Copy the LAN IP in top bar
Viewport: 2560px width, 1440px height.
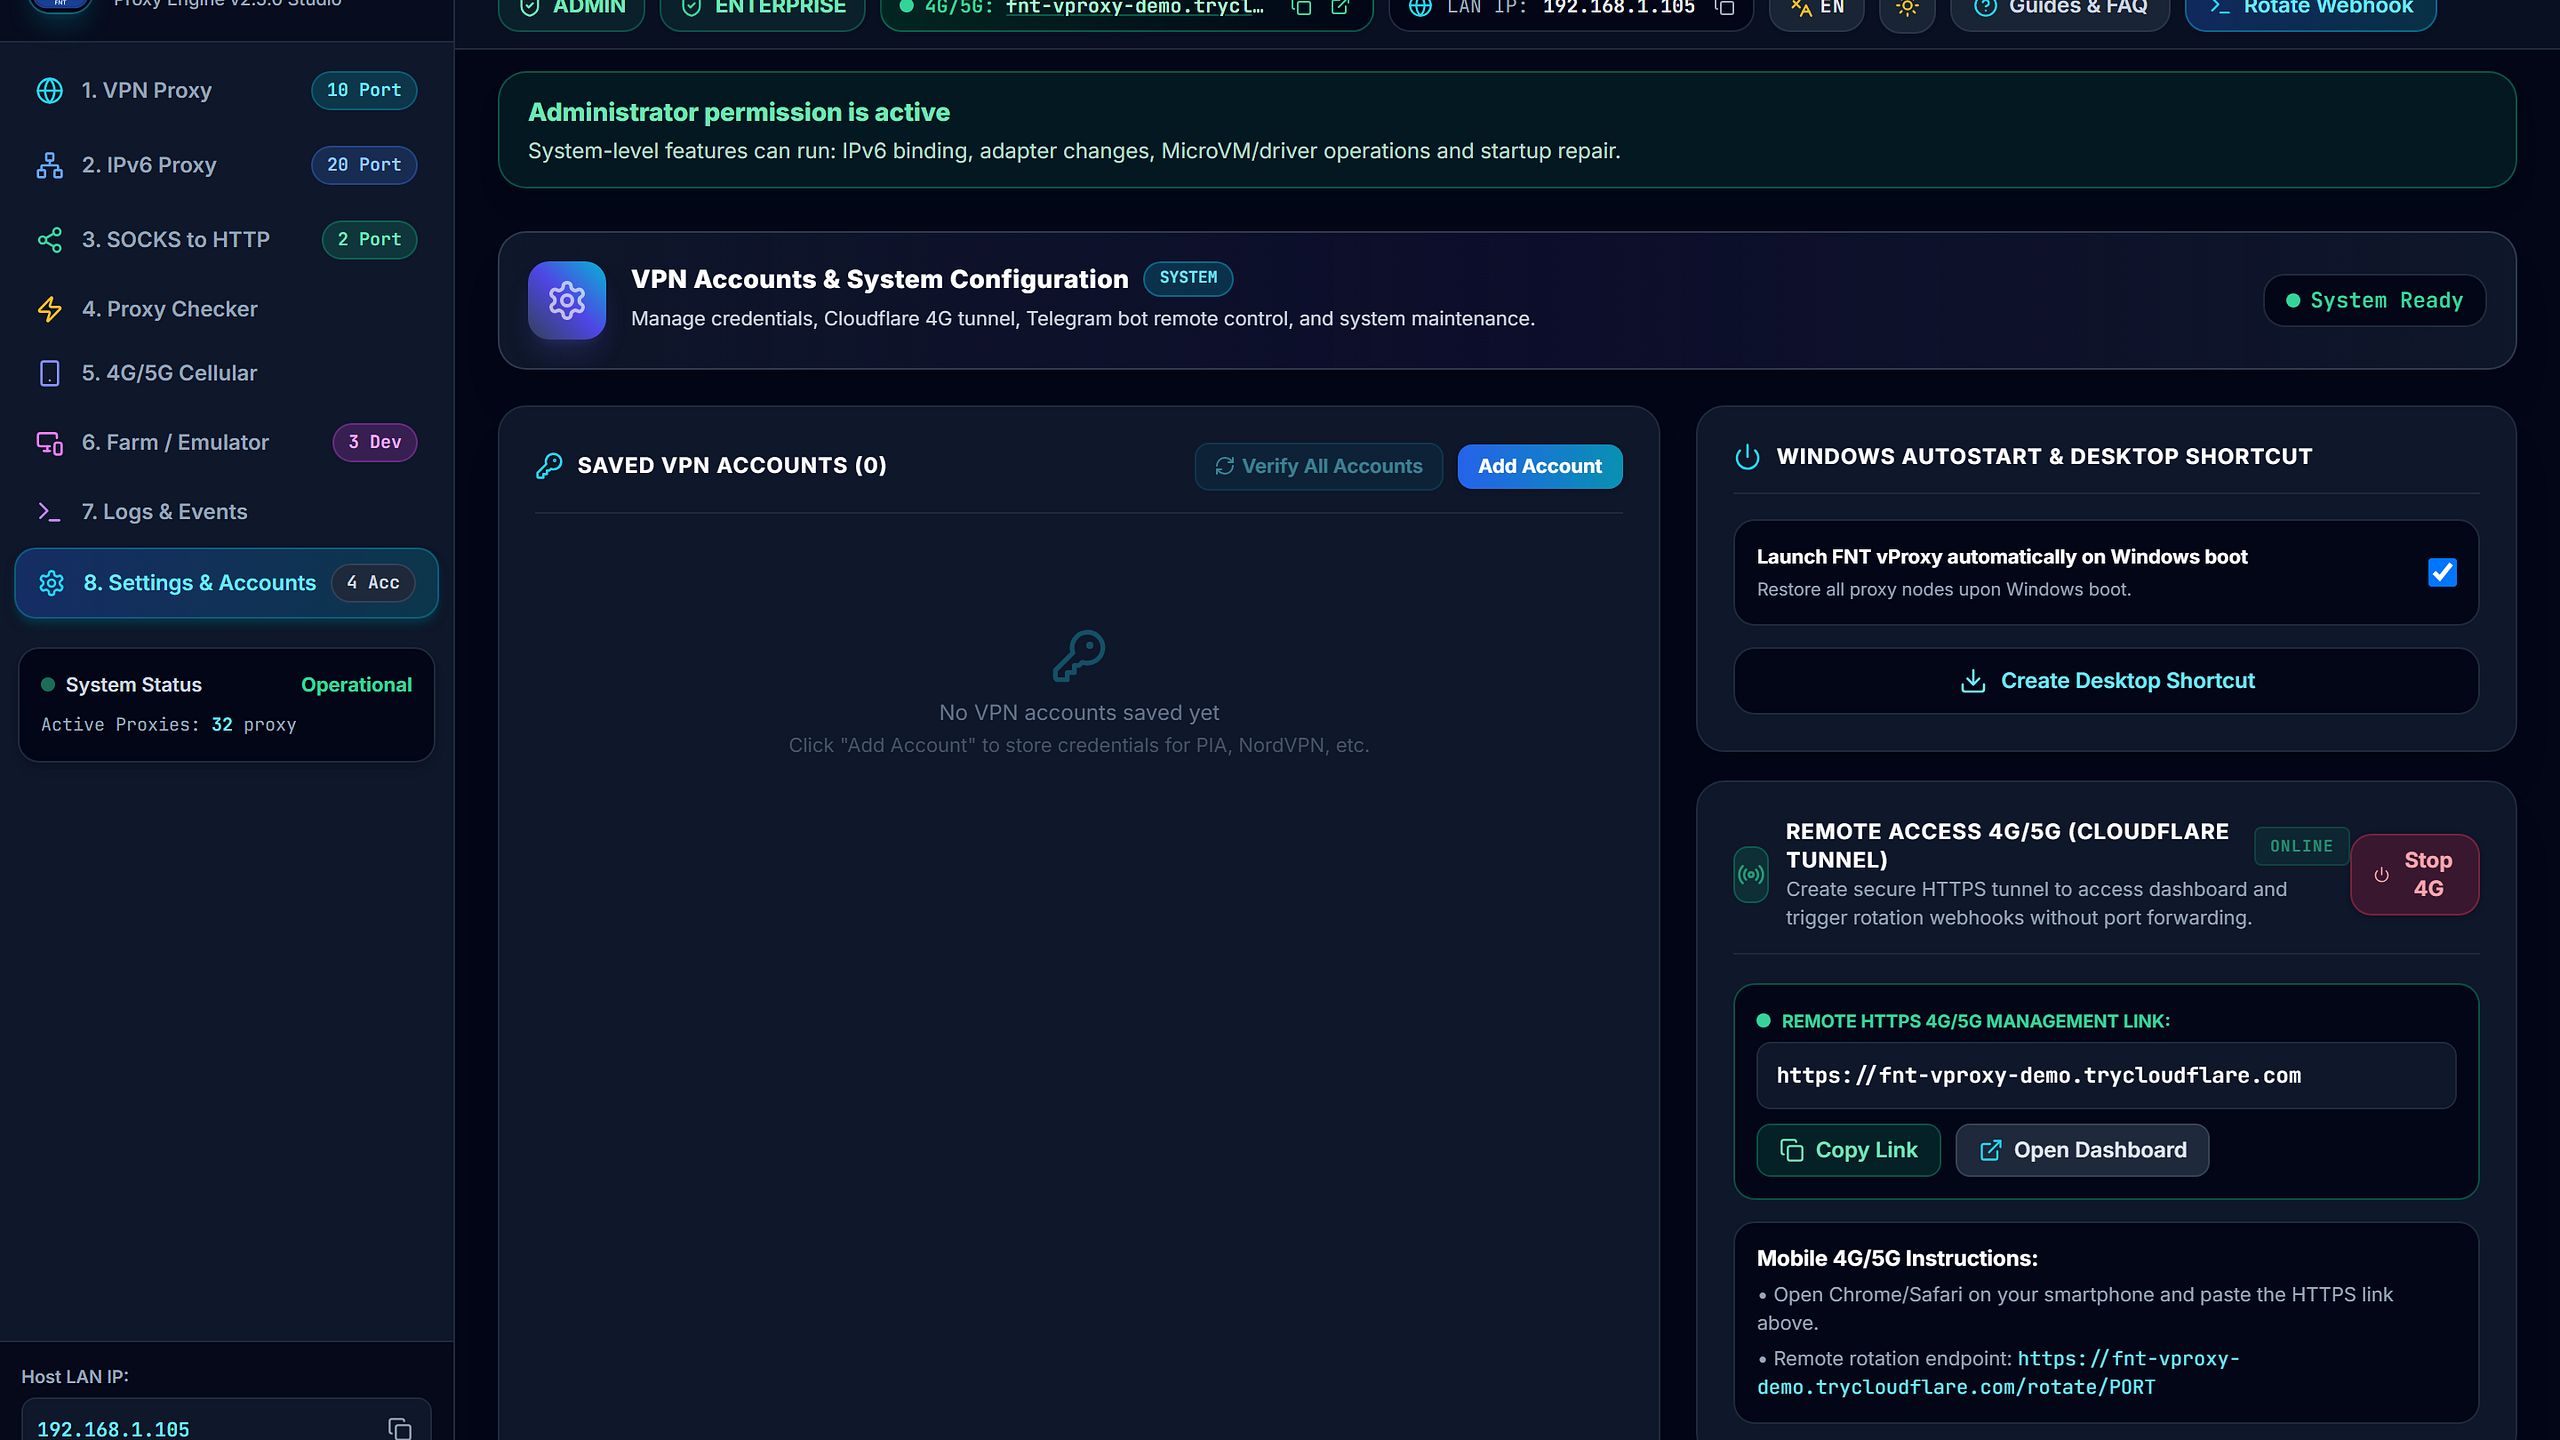[1724, 8]
